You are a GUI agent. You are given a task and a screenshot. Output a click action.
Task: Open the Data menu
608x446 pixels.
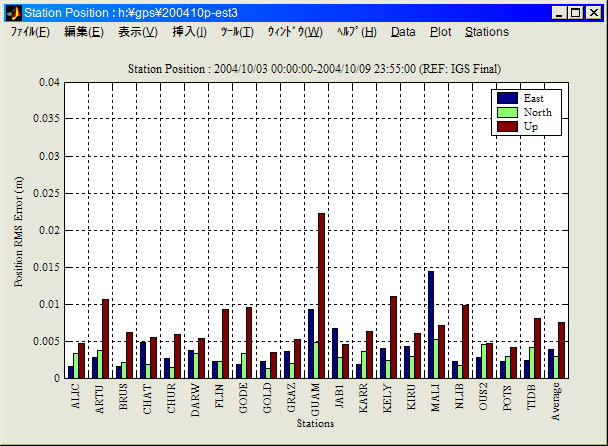(x=403, y=32)
